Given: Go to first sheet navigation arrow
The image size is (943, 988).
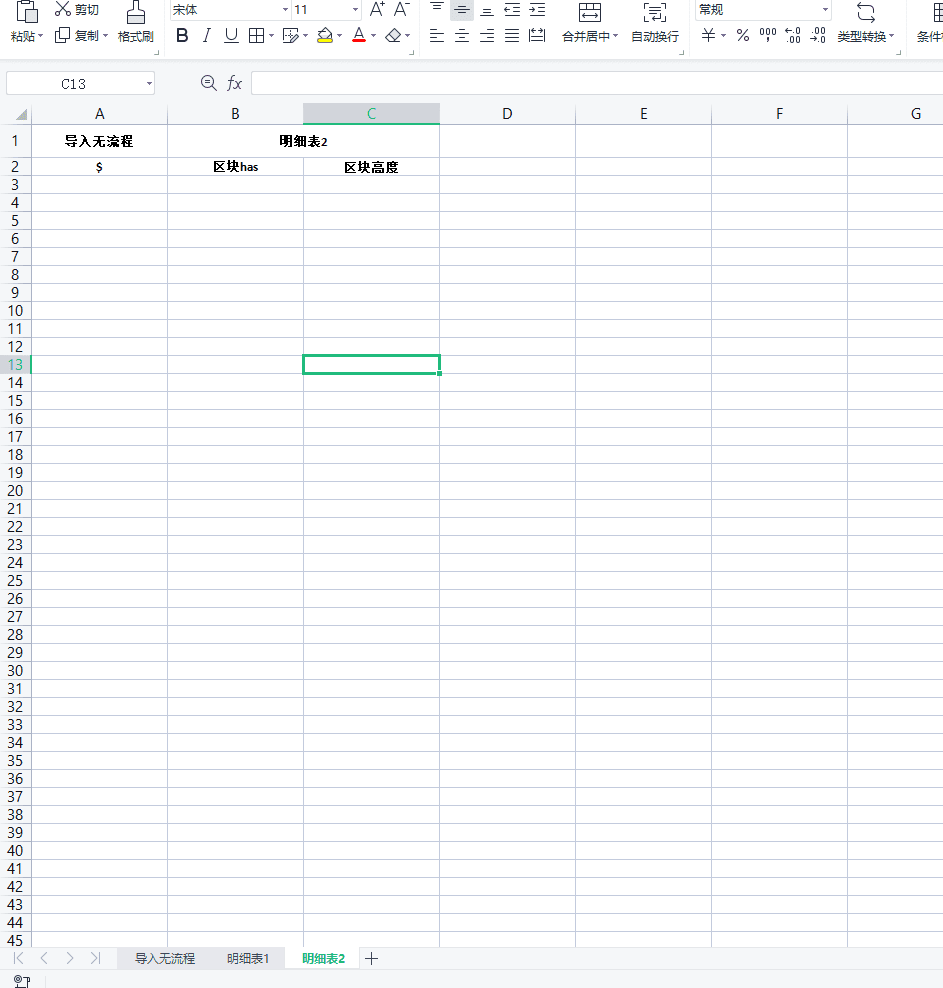Looking at the screenshot, I should pyautogui.click(x=18, y=958).
